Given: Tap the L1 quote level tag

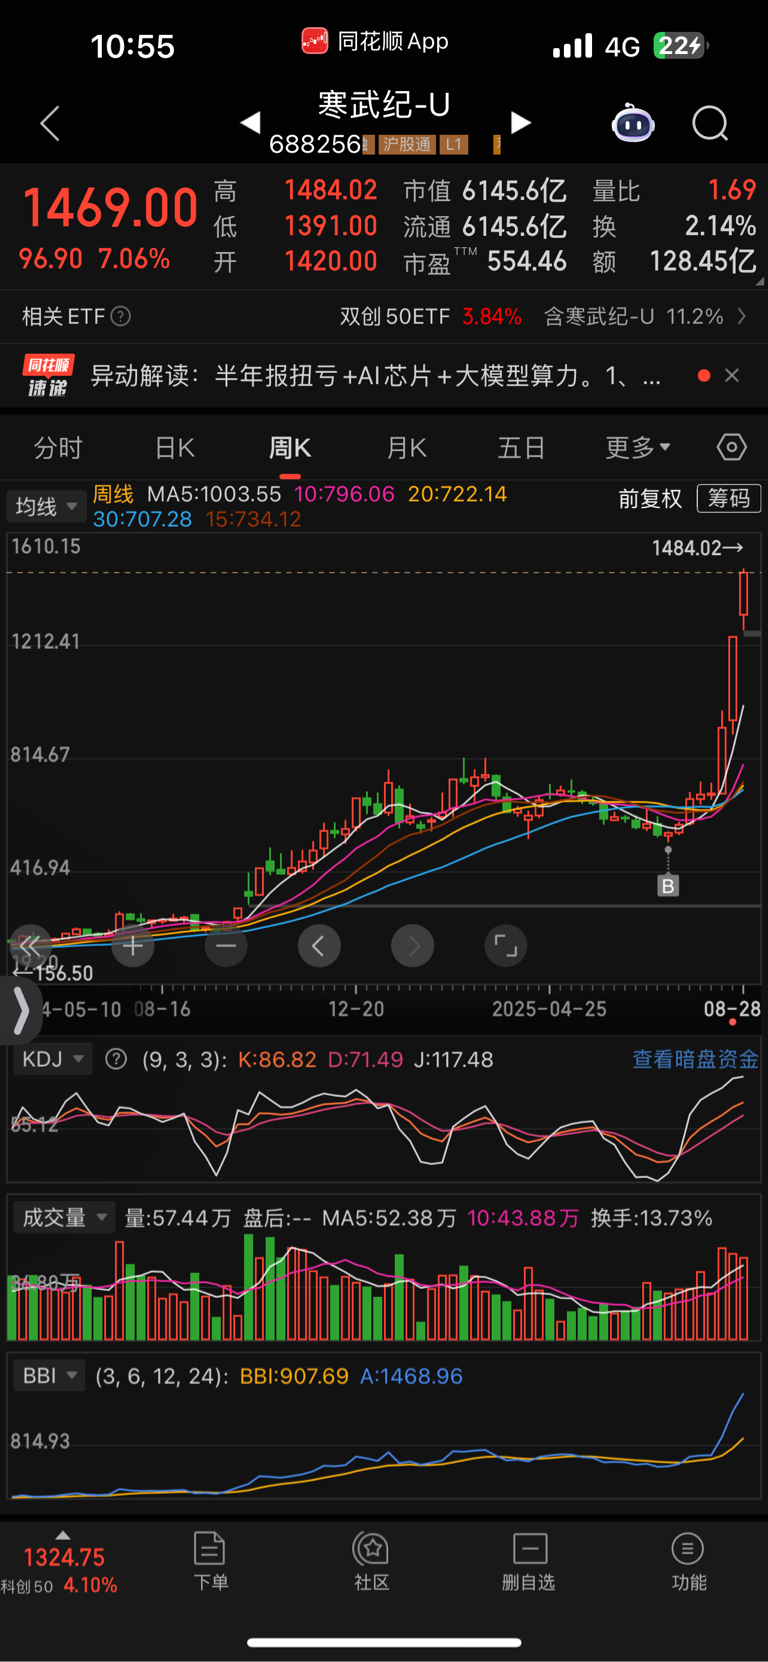Looking at the screenshot, I should pyautogui.click(x=454, y=144).
